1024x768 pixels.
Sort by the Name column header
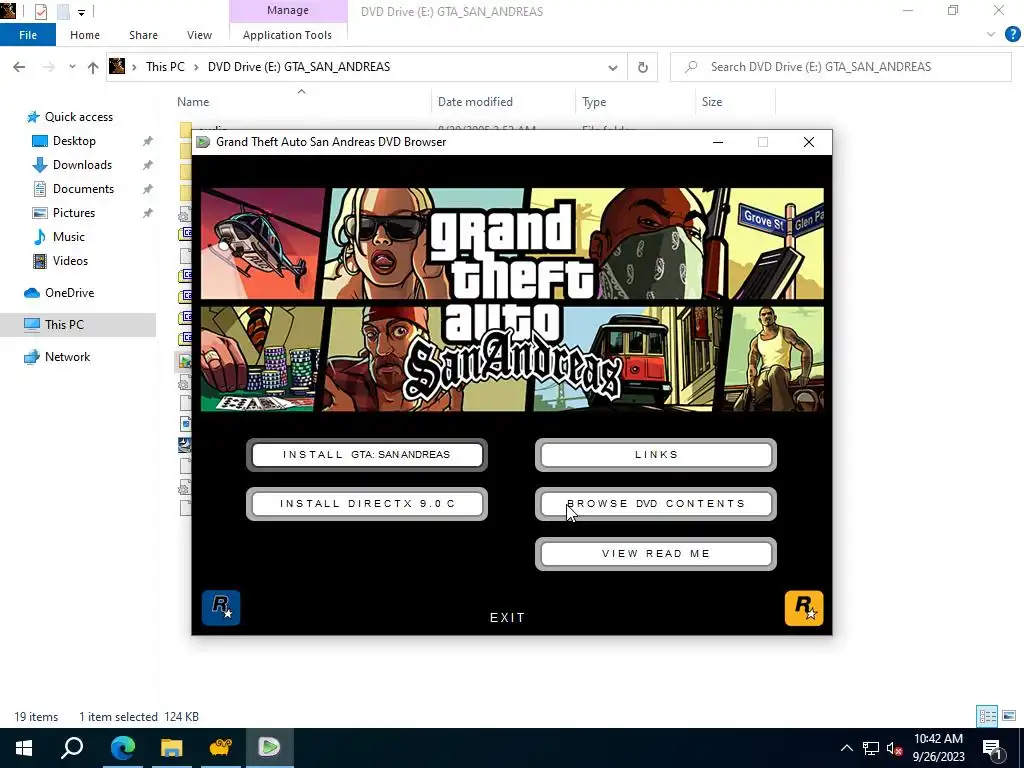pos(303,102)
